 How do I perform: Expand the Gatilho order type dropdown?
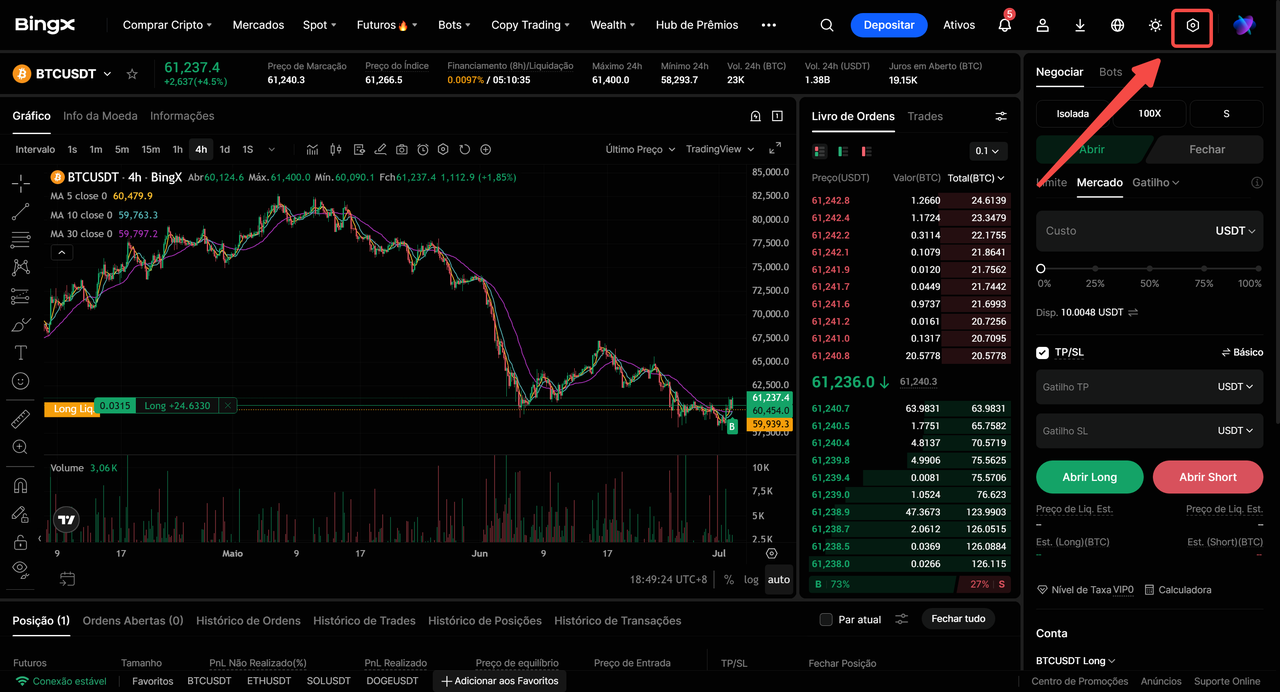[x=1156, y=183]
